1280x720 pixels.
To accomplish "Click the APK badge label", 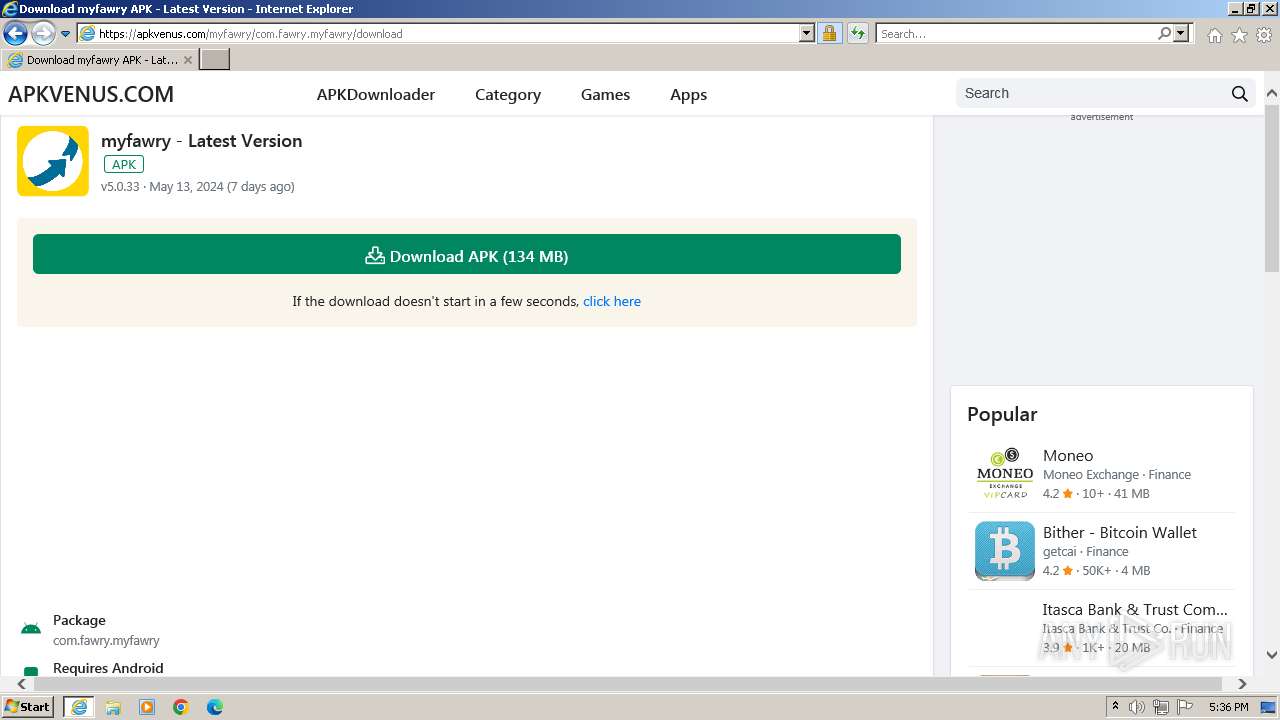I will tap(124, 164).
